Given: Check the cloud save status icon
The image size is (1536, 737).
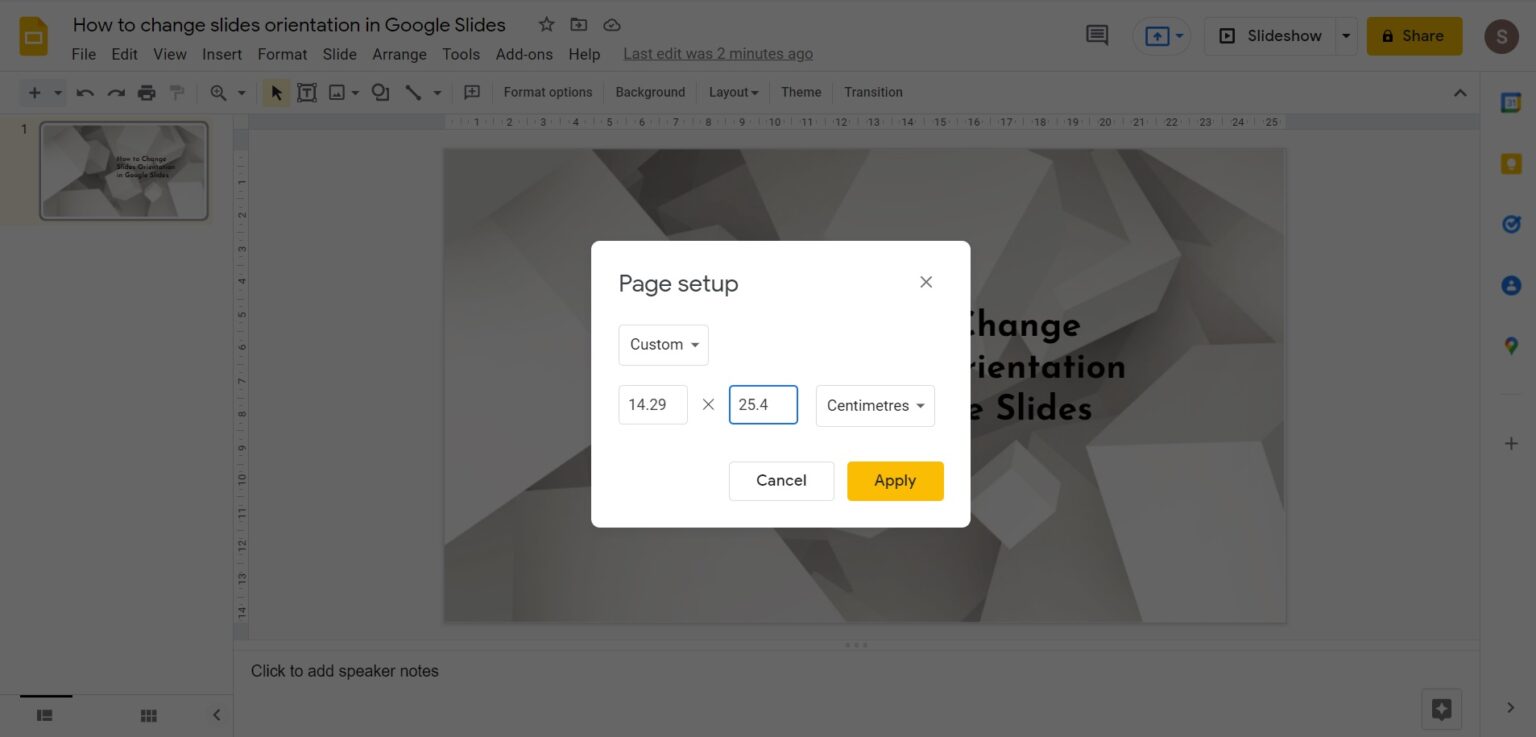Looking at the screenshot, I should [x=612, y=25].
